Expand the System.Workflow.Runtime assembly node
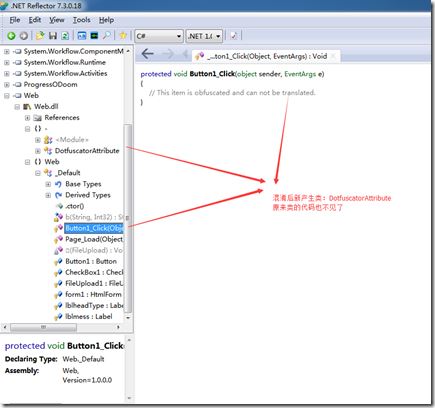The width and height of the screenshot is (435, 408). 7,62
